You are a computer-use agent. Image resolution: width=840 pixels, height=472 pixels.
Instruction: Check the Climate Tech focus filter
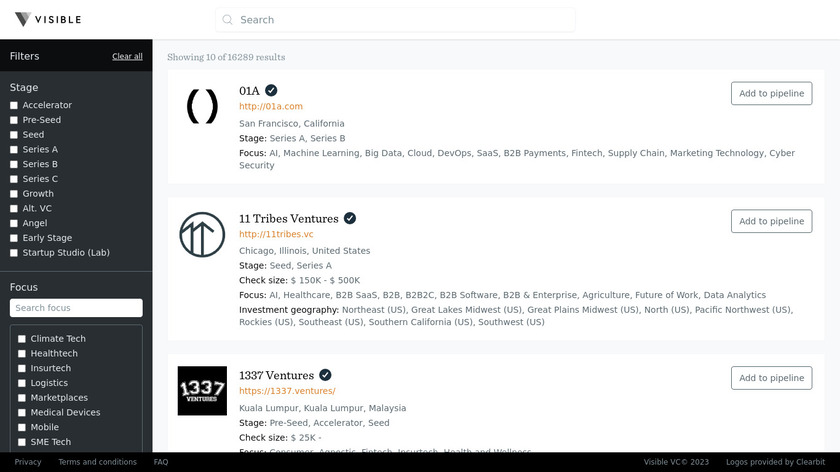[22, 339]
